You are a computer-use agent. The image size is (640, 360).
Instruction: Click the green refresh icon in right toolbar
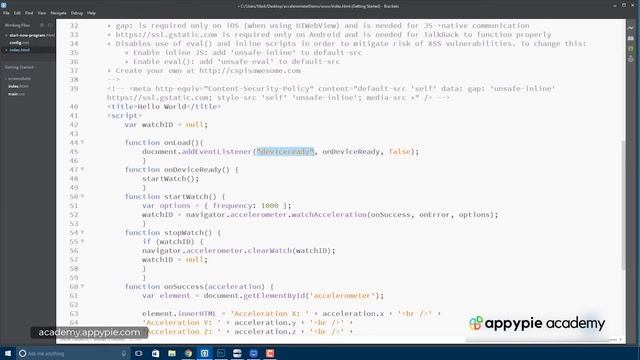coord(631,49)
